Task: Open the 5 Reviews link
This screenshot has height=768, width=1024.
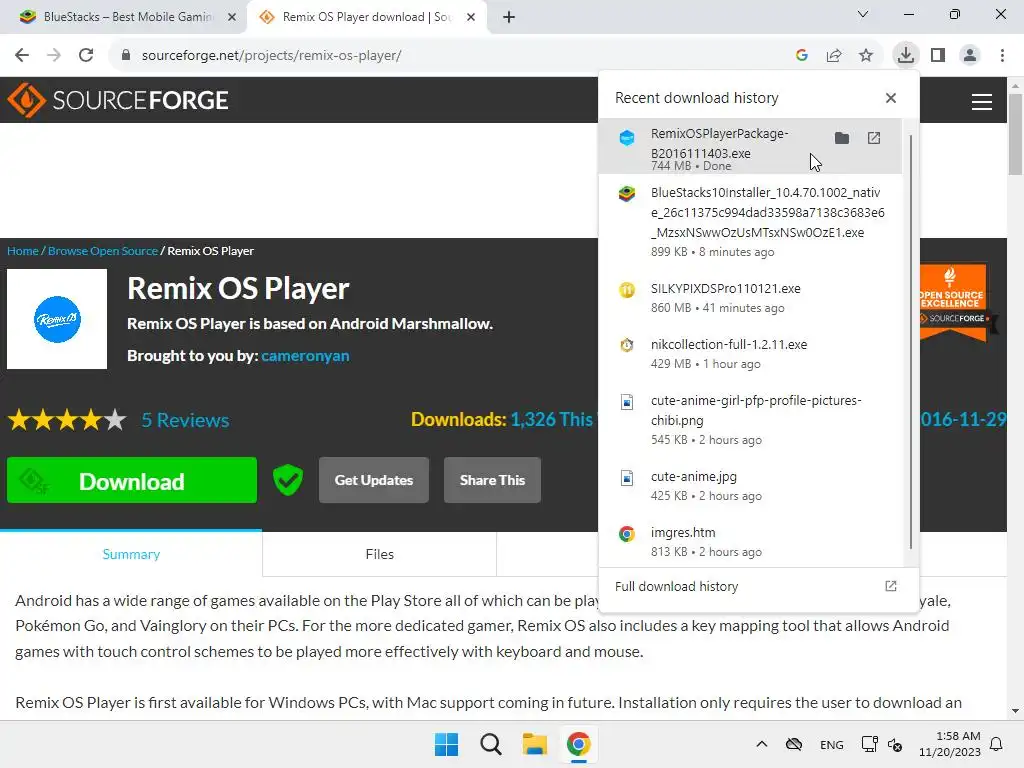Action: point(185,420)
